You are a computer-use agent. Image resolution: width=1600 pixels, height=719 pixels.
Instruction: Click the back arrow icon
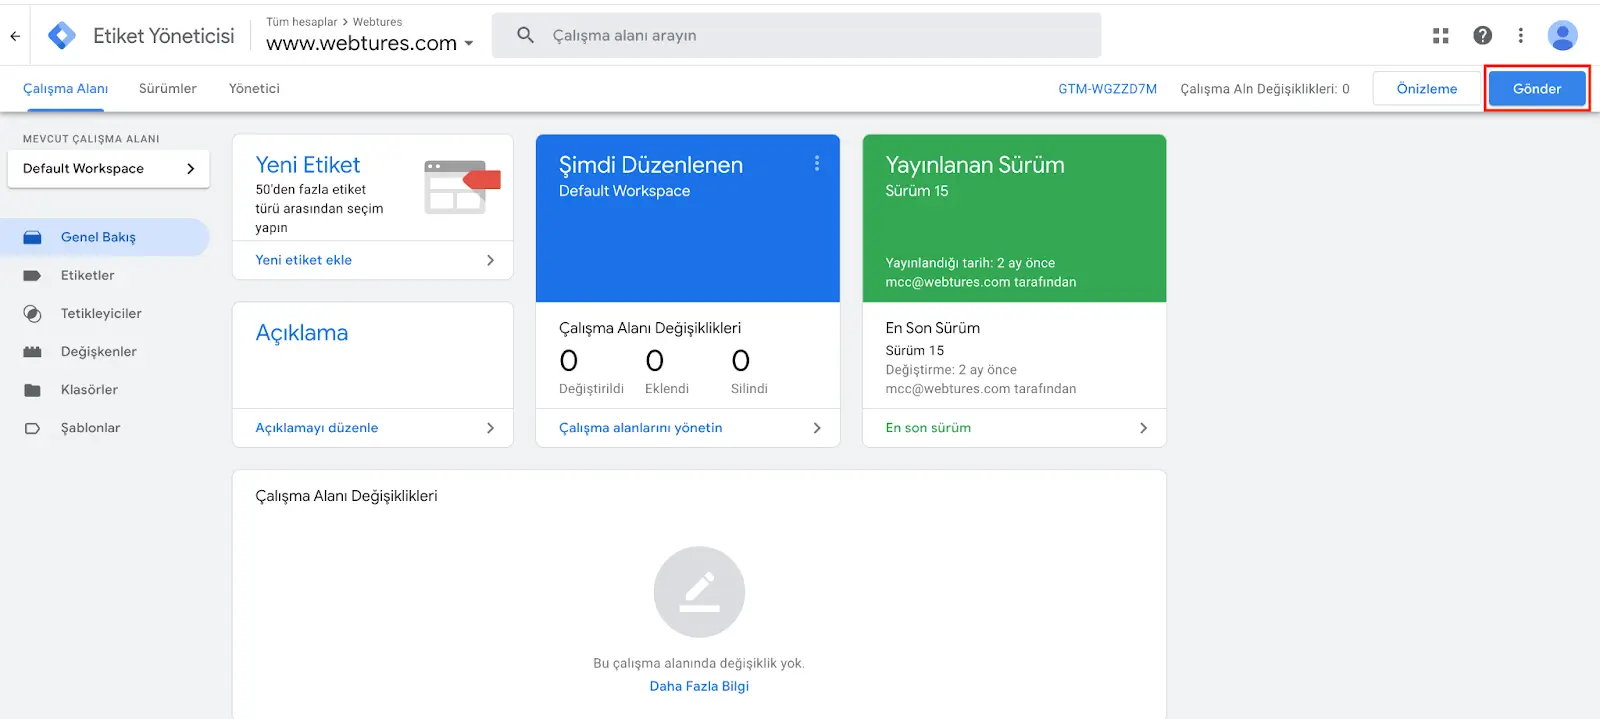pos(15,36)
